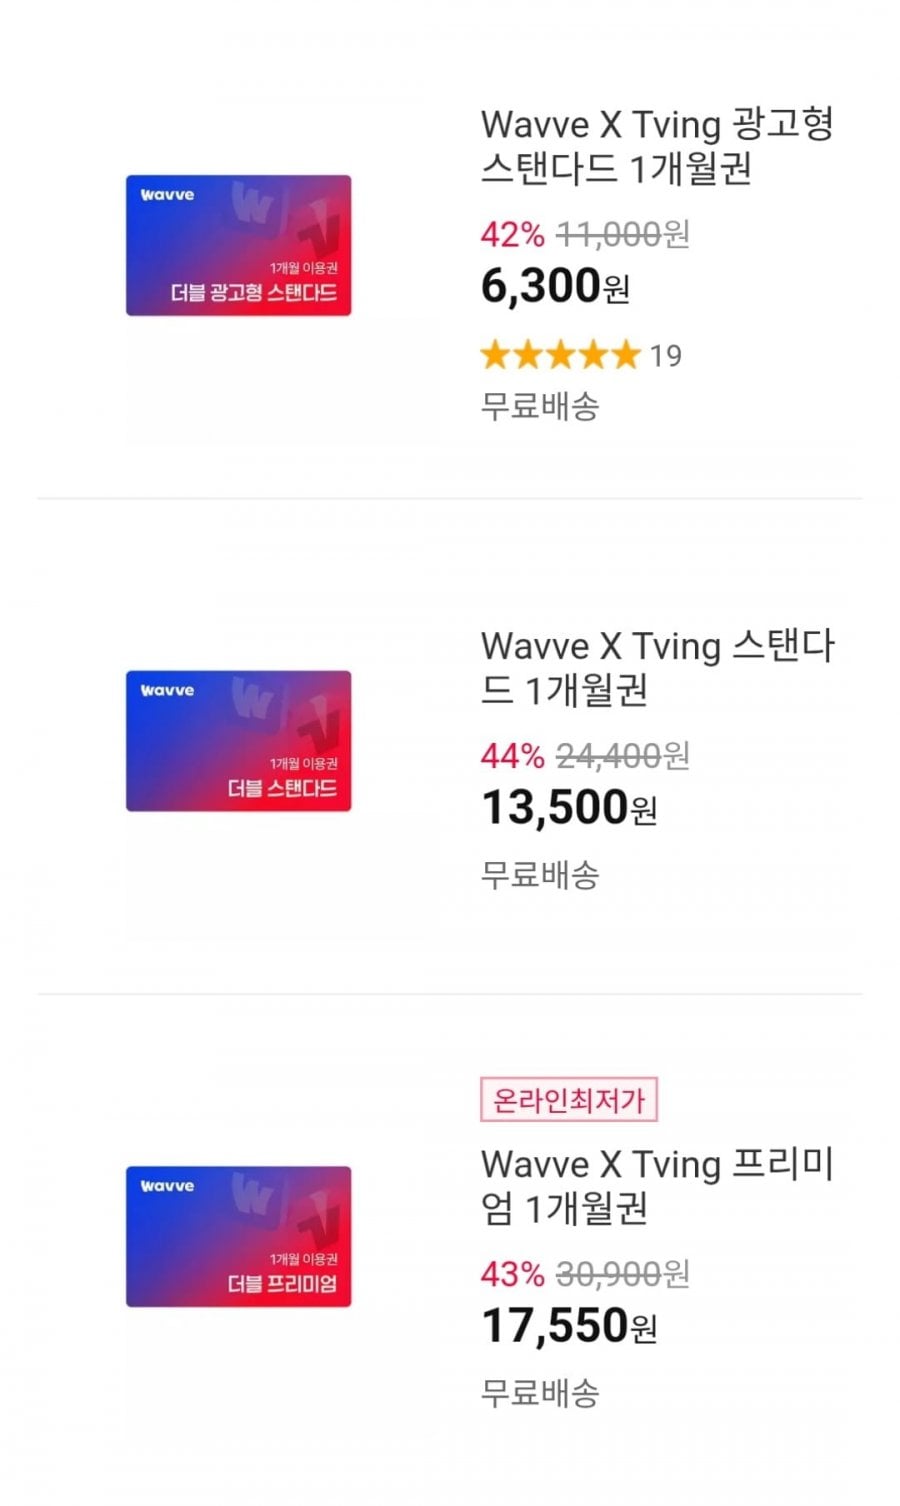Open the 더블 광고형 스탠다드 card thumbnail
Screen dimensions: 900x1506
click(x=238, y=246)
